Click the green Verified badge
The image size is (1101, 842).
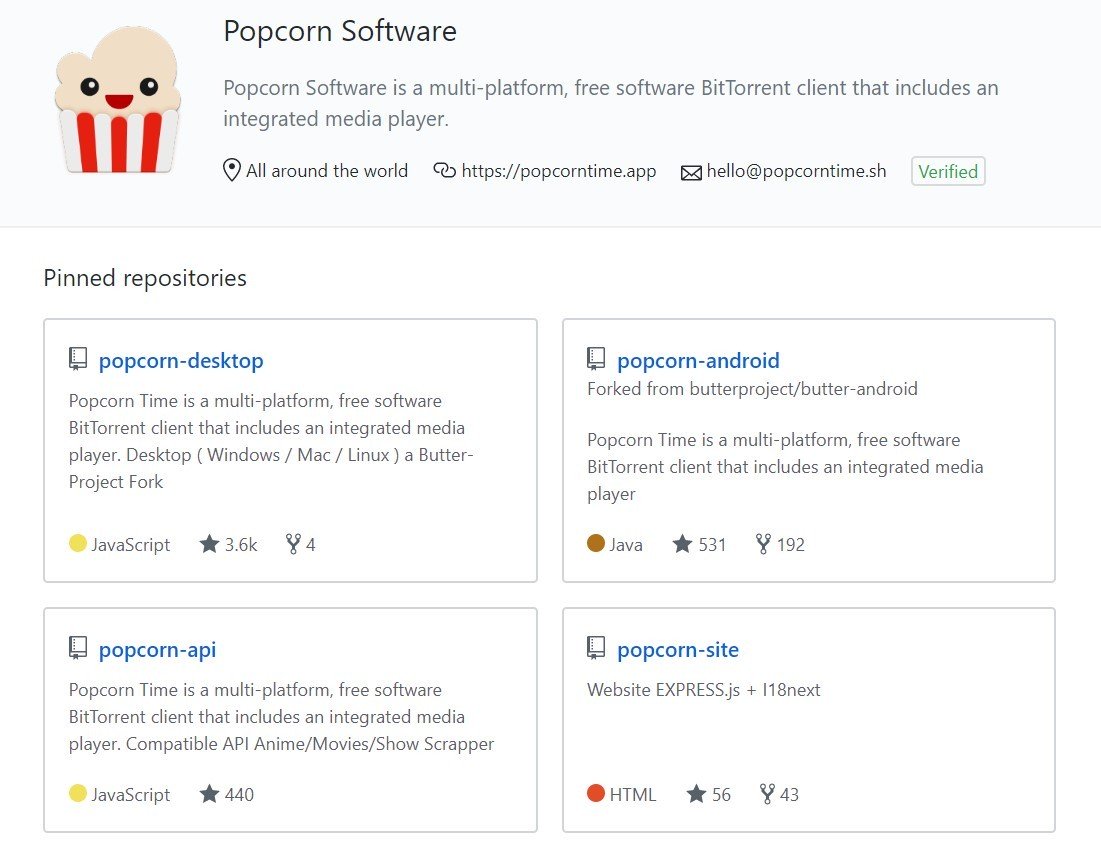(x=948, y=171)
